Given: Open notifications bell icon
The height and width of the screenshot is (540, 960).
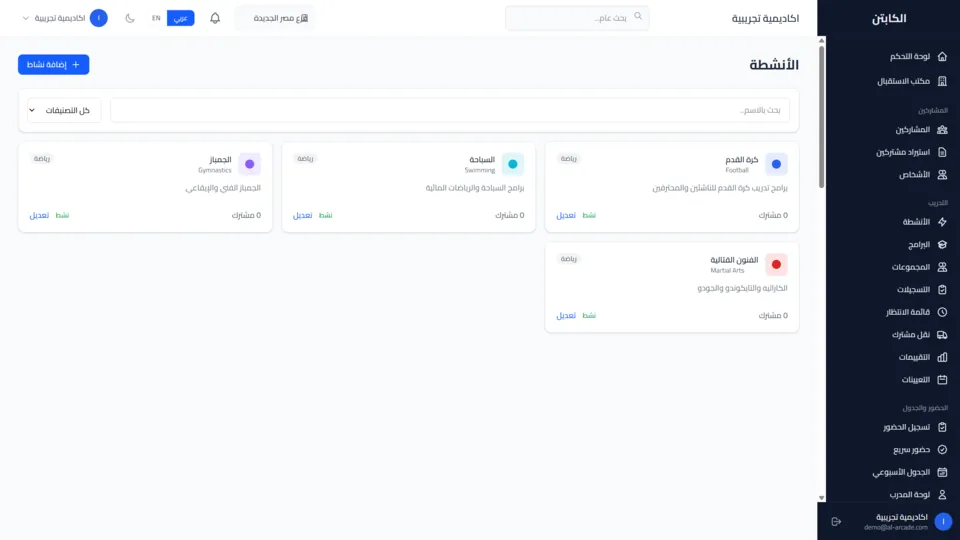Looking at the screenshot, I should click(215, 18).
